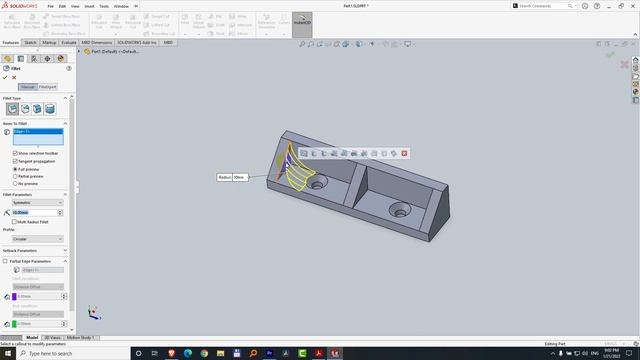Enable Partial Edge Parameters checkbox
Screen dimensions: 640x360
(x=5, y=261)
